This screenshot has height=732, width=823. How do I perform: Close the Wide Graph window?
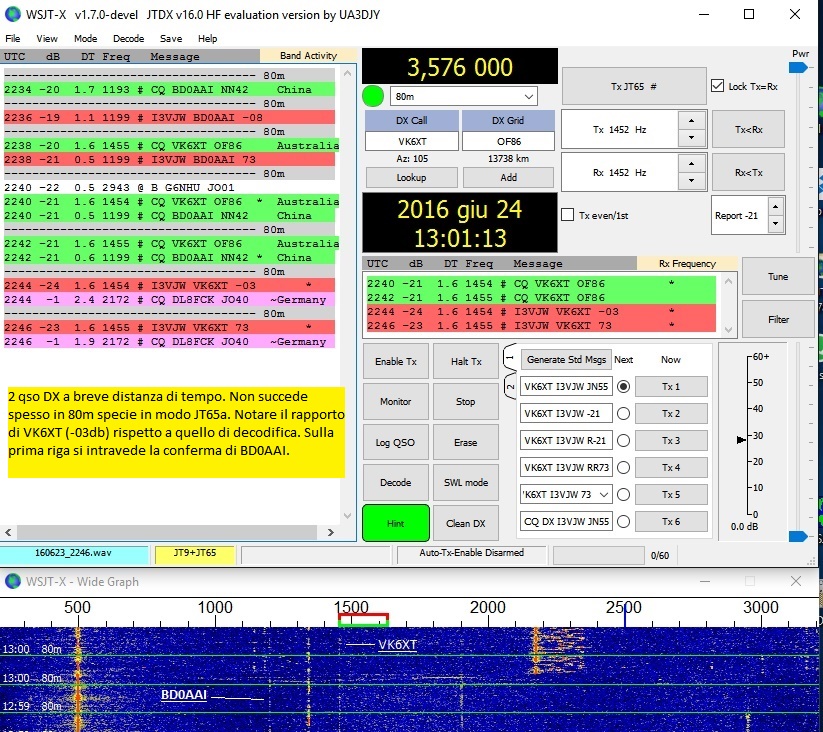click(796, 581)
